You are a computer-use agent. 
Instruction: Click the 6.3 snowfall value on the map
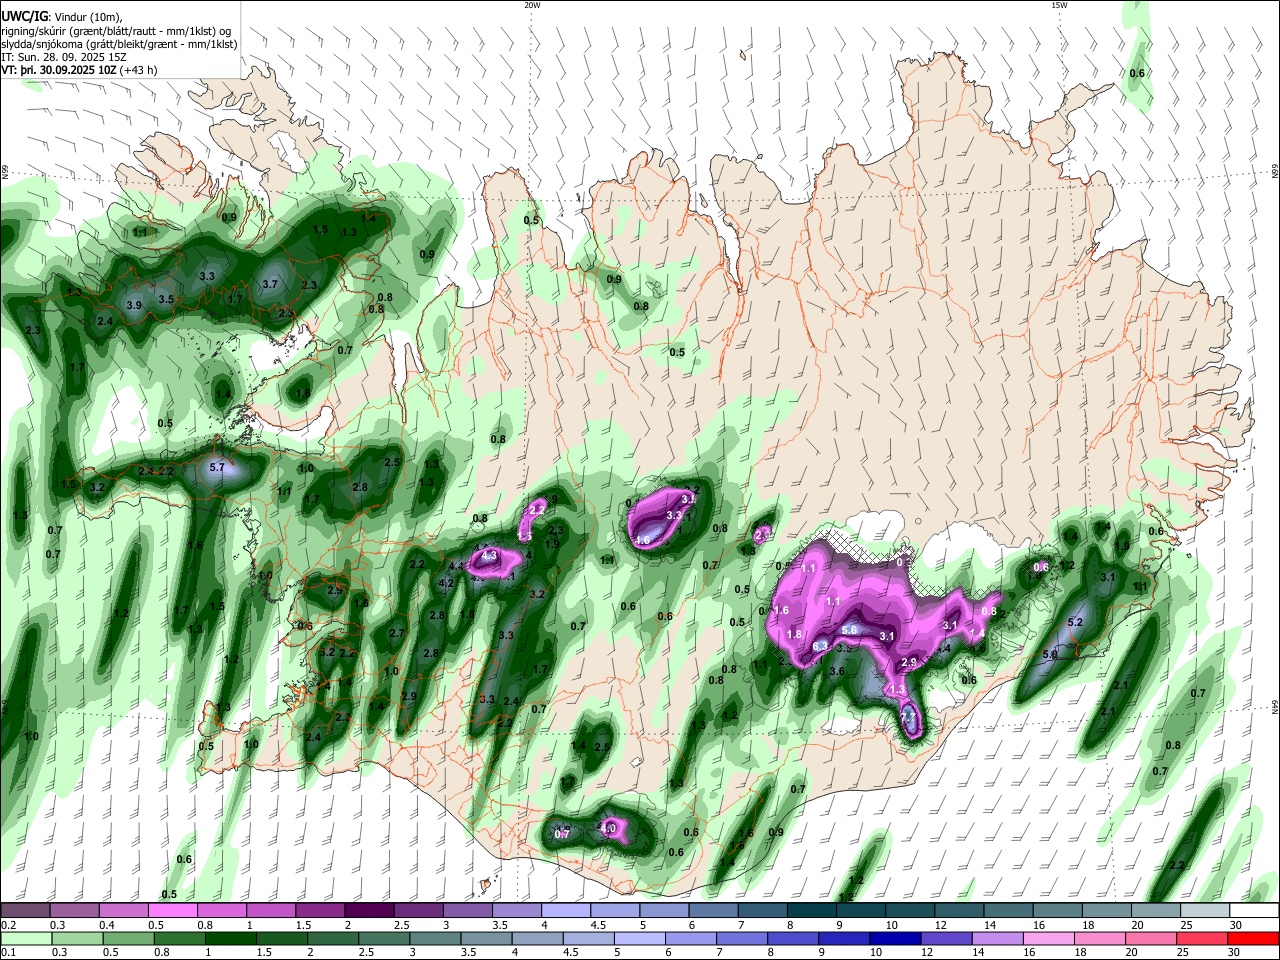point(821,647)
